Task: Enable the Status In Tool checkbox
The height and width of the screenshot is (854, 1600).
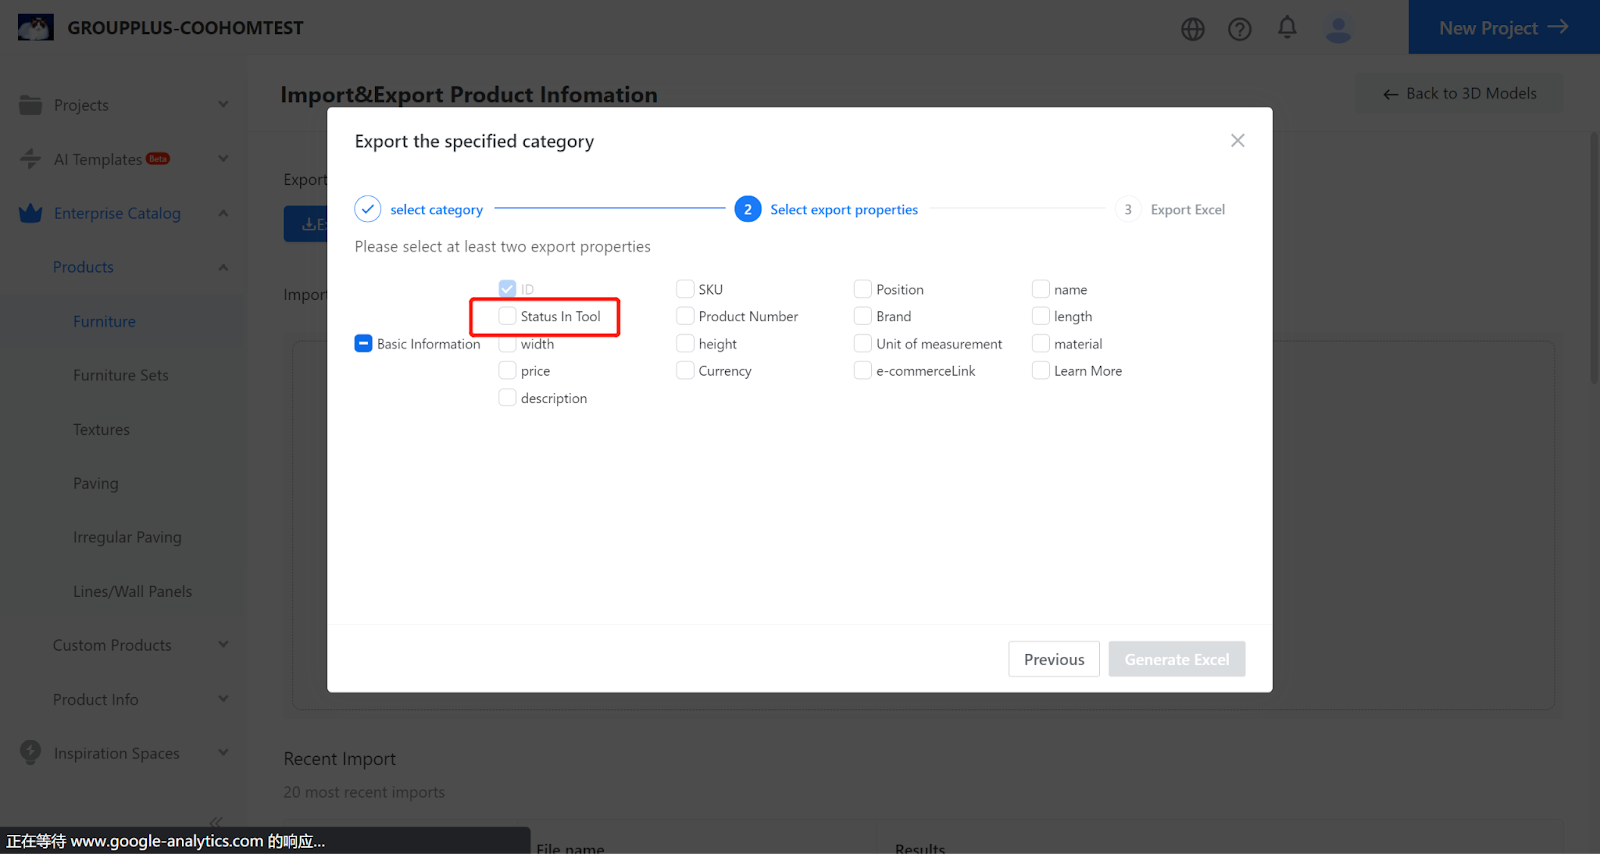Action: coord(508,316)
